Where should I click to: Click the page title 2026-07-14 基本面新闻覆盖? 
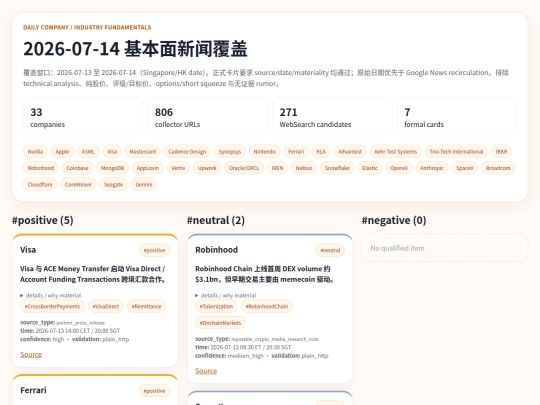(x=135, y=49)
